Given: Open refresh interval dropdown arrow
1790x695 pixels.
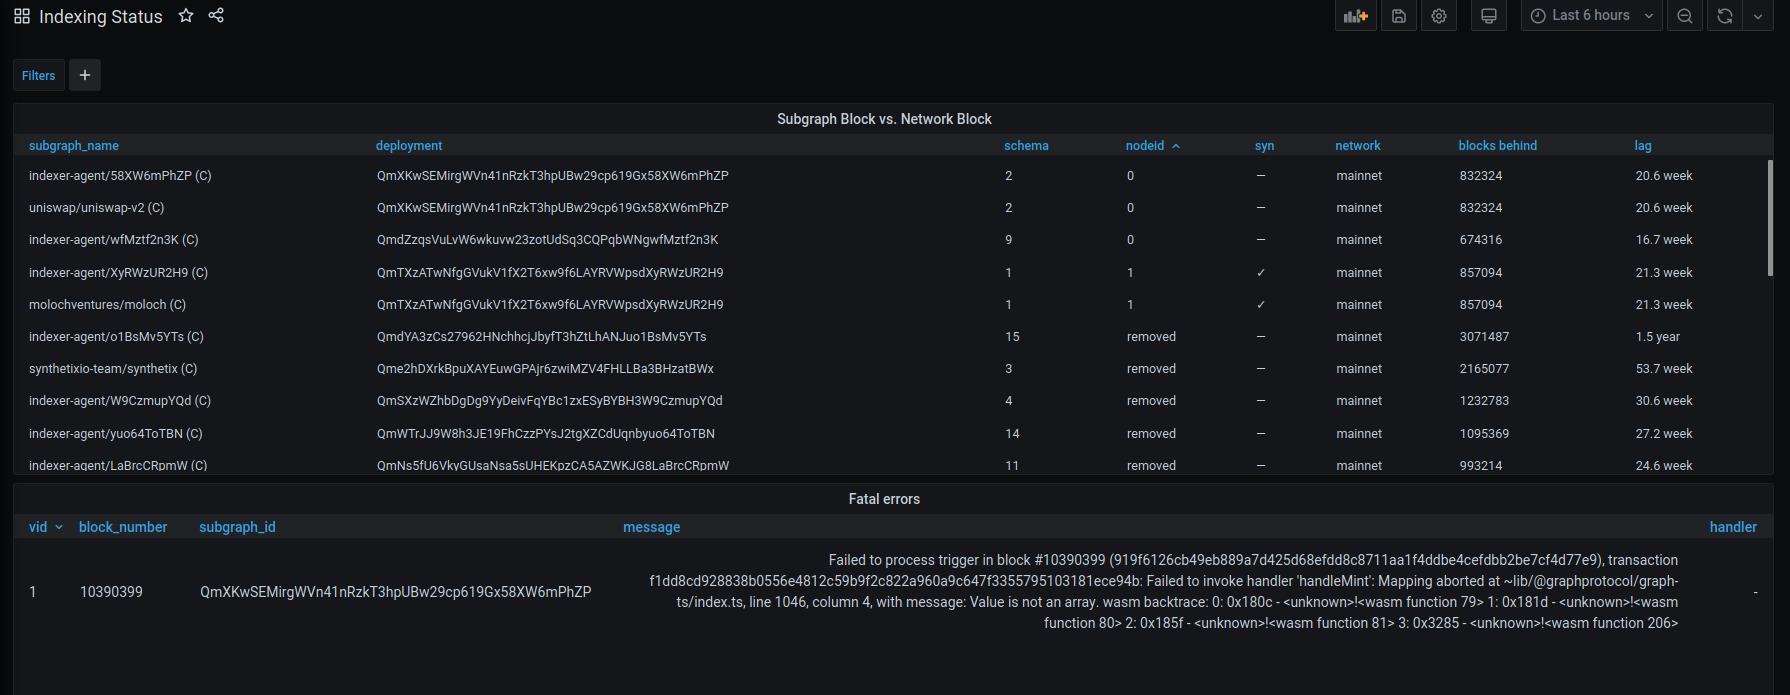Looking at the screenshot, I should tap(1758, 16).
